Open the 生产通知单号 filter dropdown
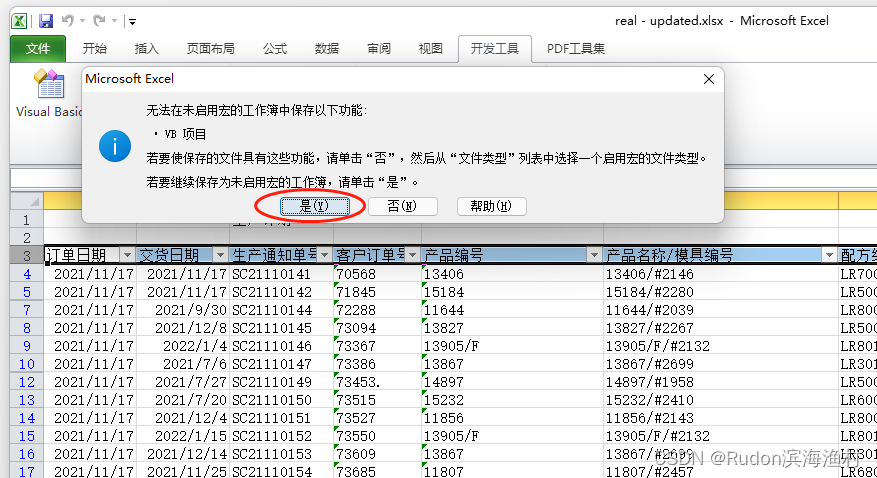 coord(324,255)
